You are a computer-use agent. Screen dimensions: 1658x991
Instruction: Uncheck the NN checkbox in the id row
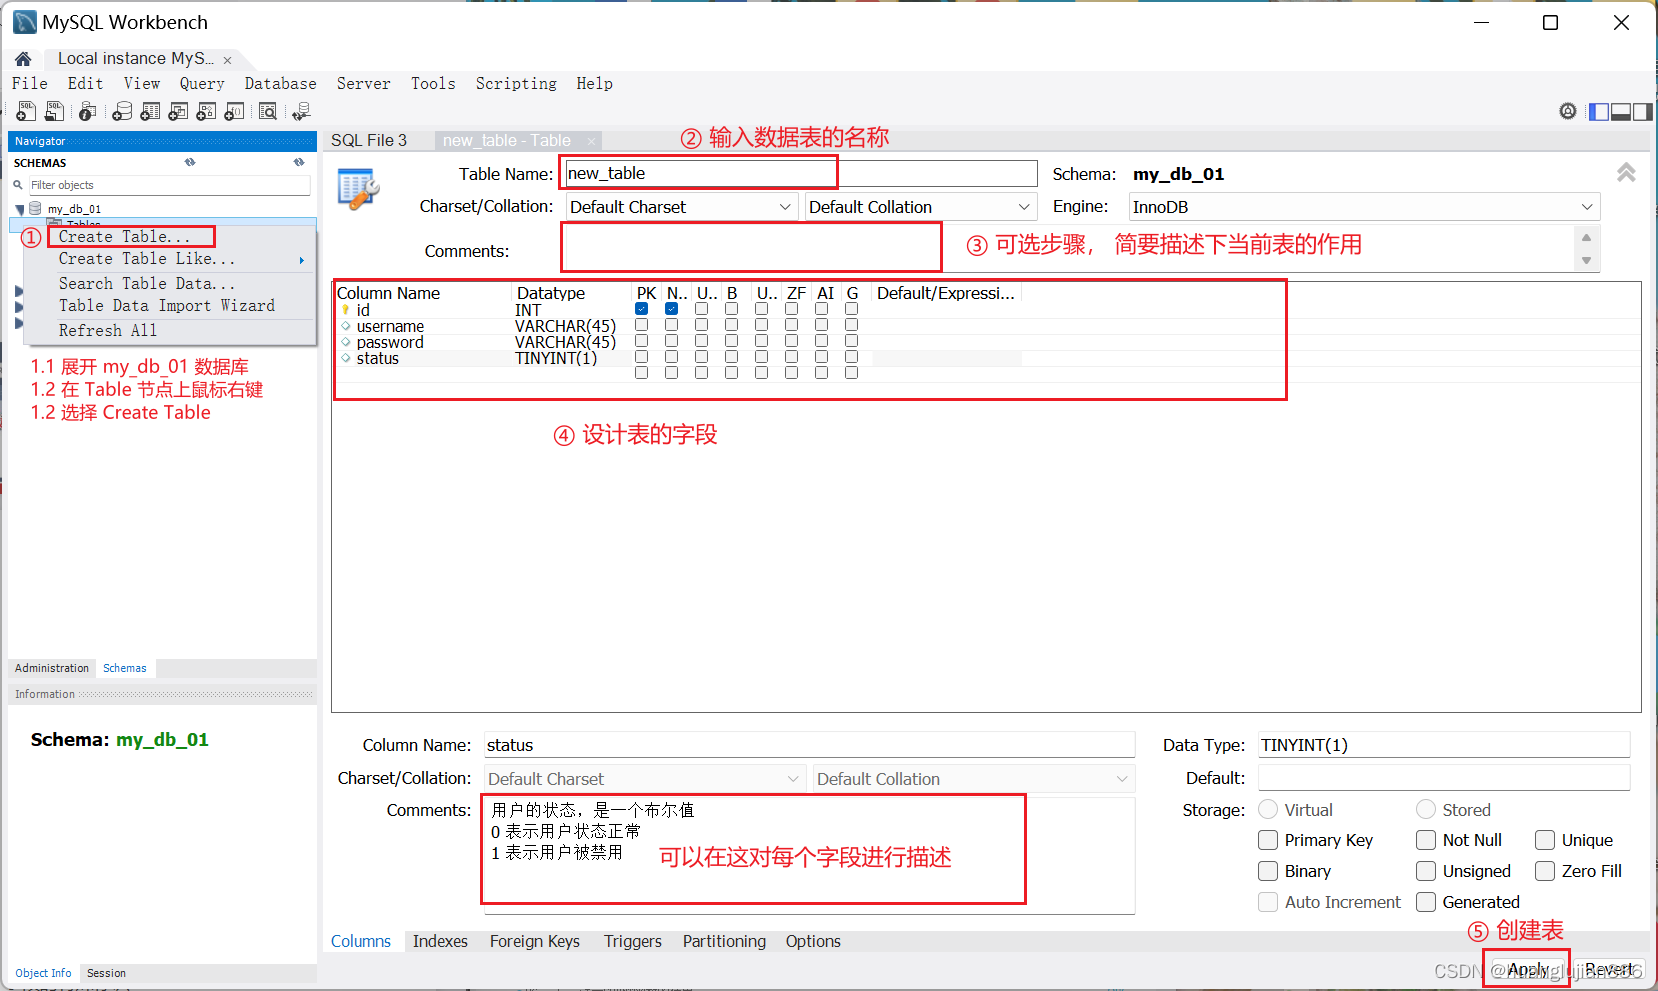point(671,309)
